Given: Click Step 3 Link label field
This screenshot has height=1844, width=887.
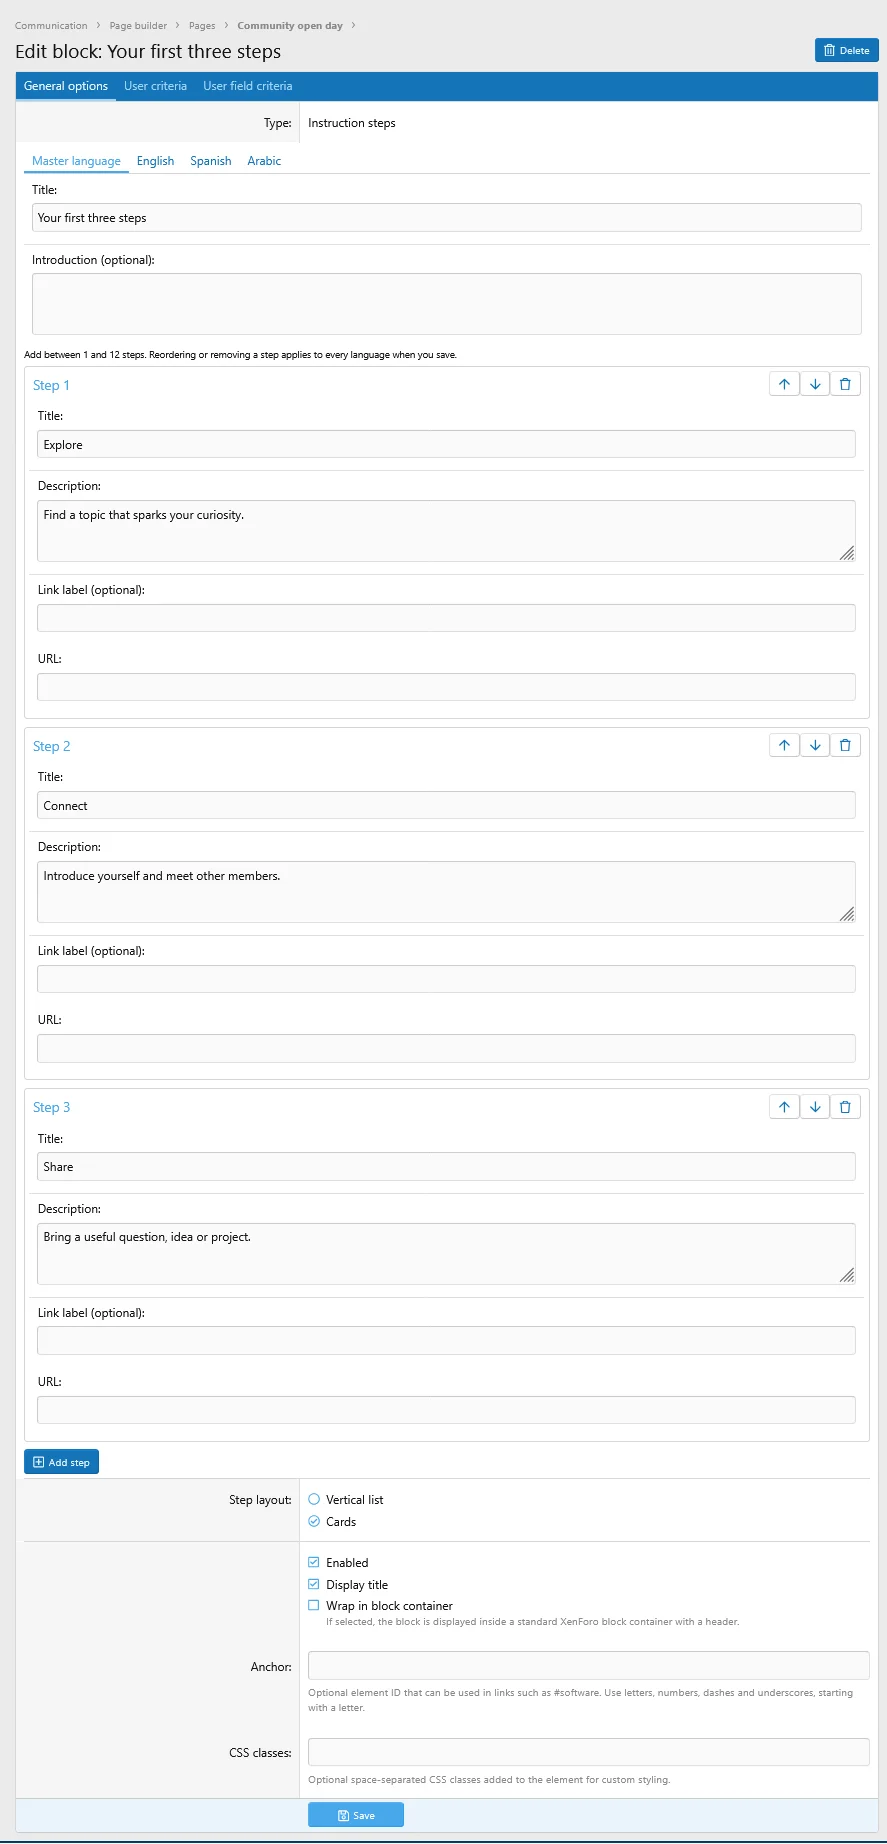Looking at the screenshot, I should click(446, 1341).
